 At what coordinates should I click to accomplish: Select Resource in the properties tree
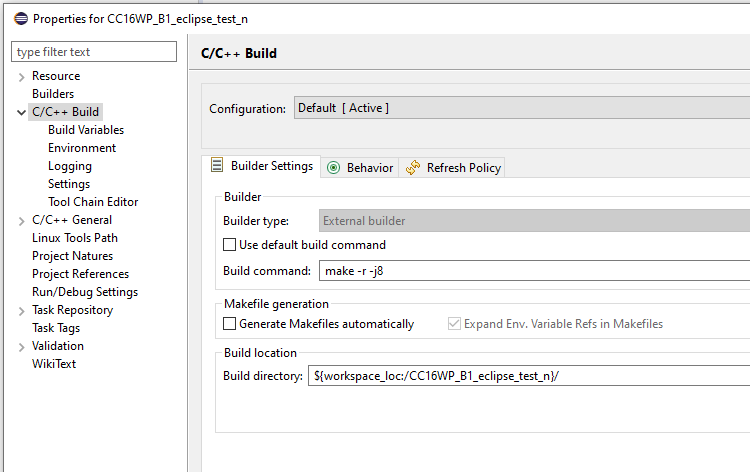coord(56,76)
